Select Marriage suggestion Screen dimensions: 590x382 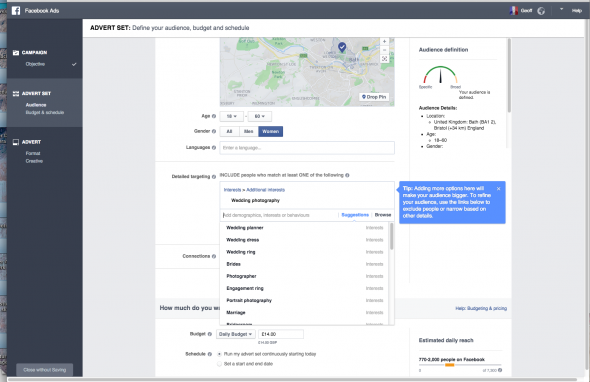(304, 312)
